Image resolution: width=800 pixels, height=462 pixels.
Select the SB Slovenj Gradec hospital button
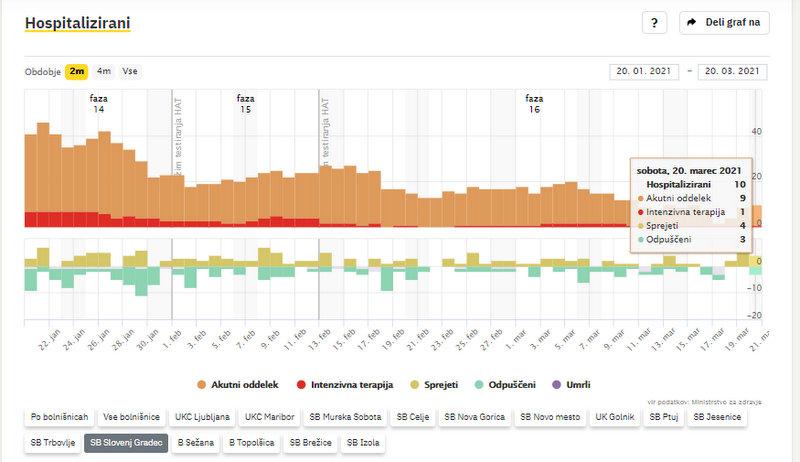click(x=126, y=442)
